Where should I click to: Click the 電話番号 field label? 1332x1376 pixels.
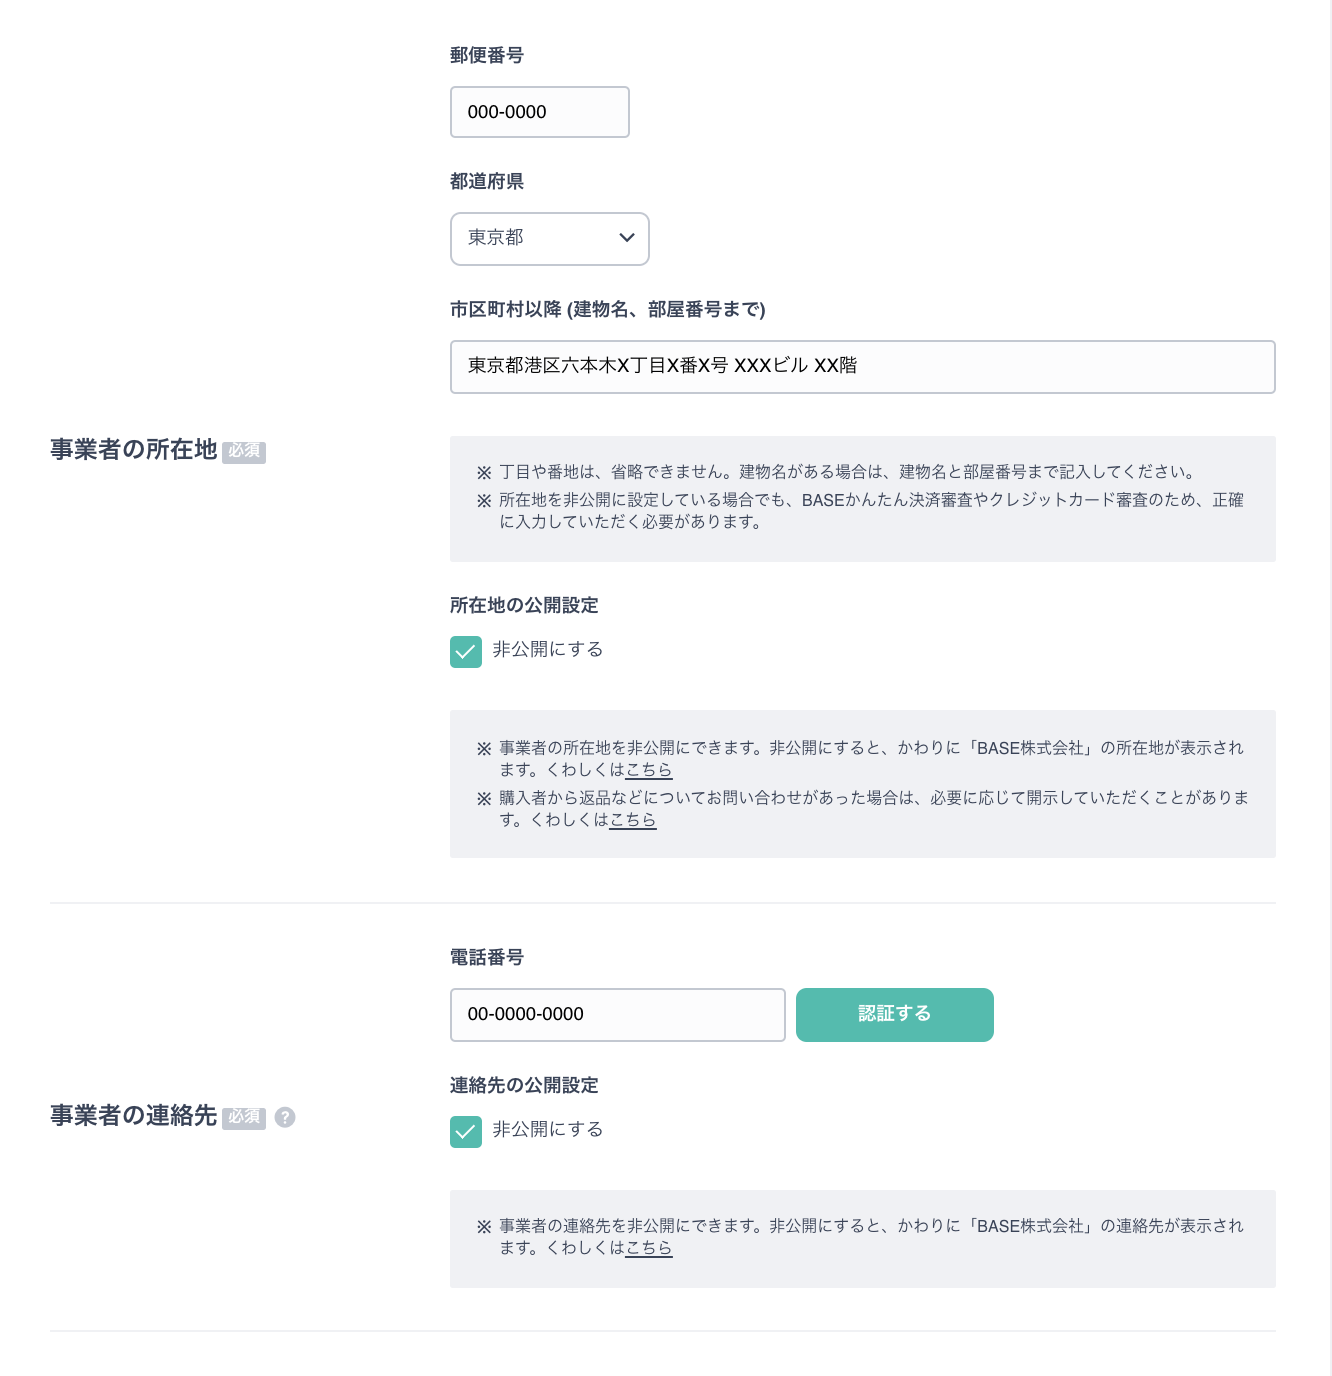point(487,958)
